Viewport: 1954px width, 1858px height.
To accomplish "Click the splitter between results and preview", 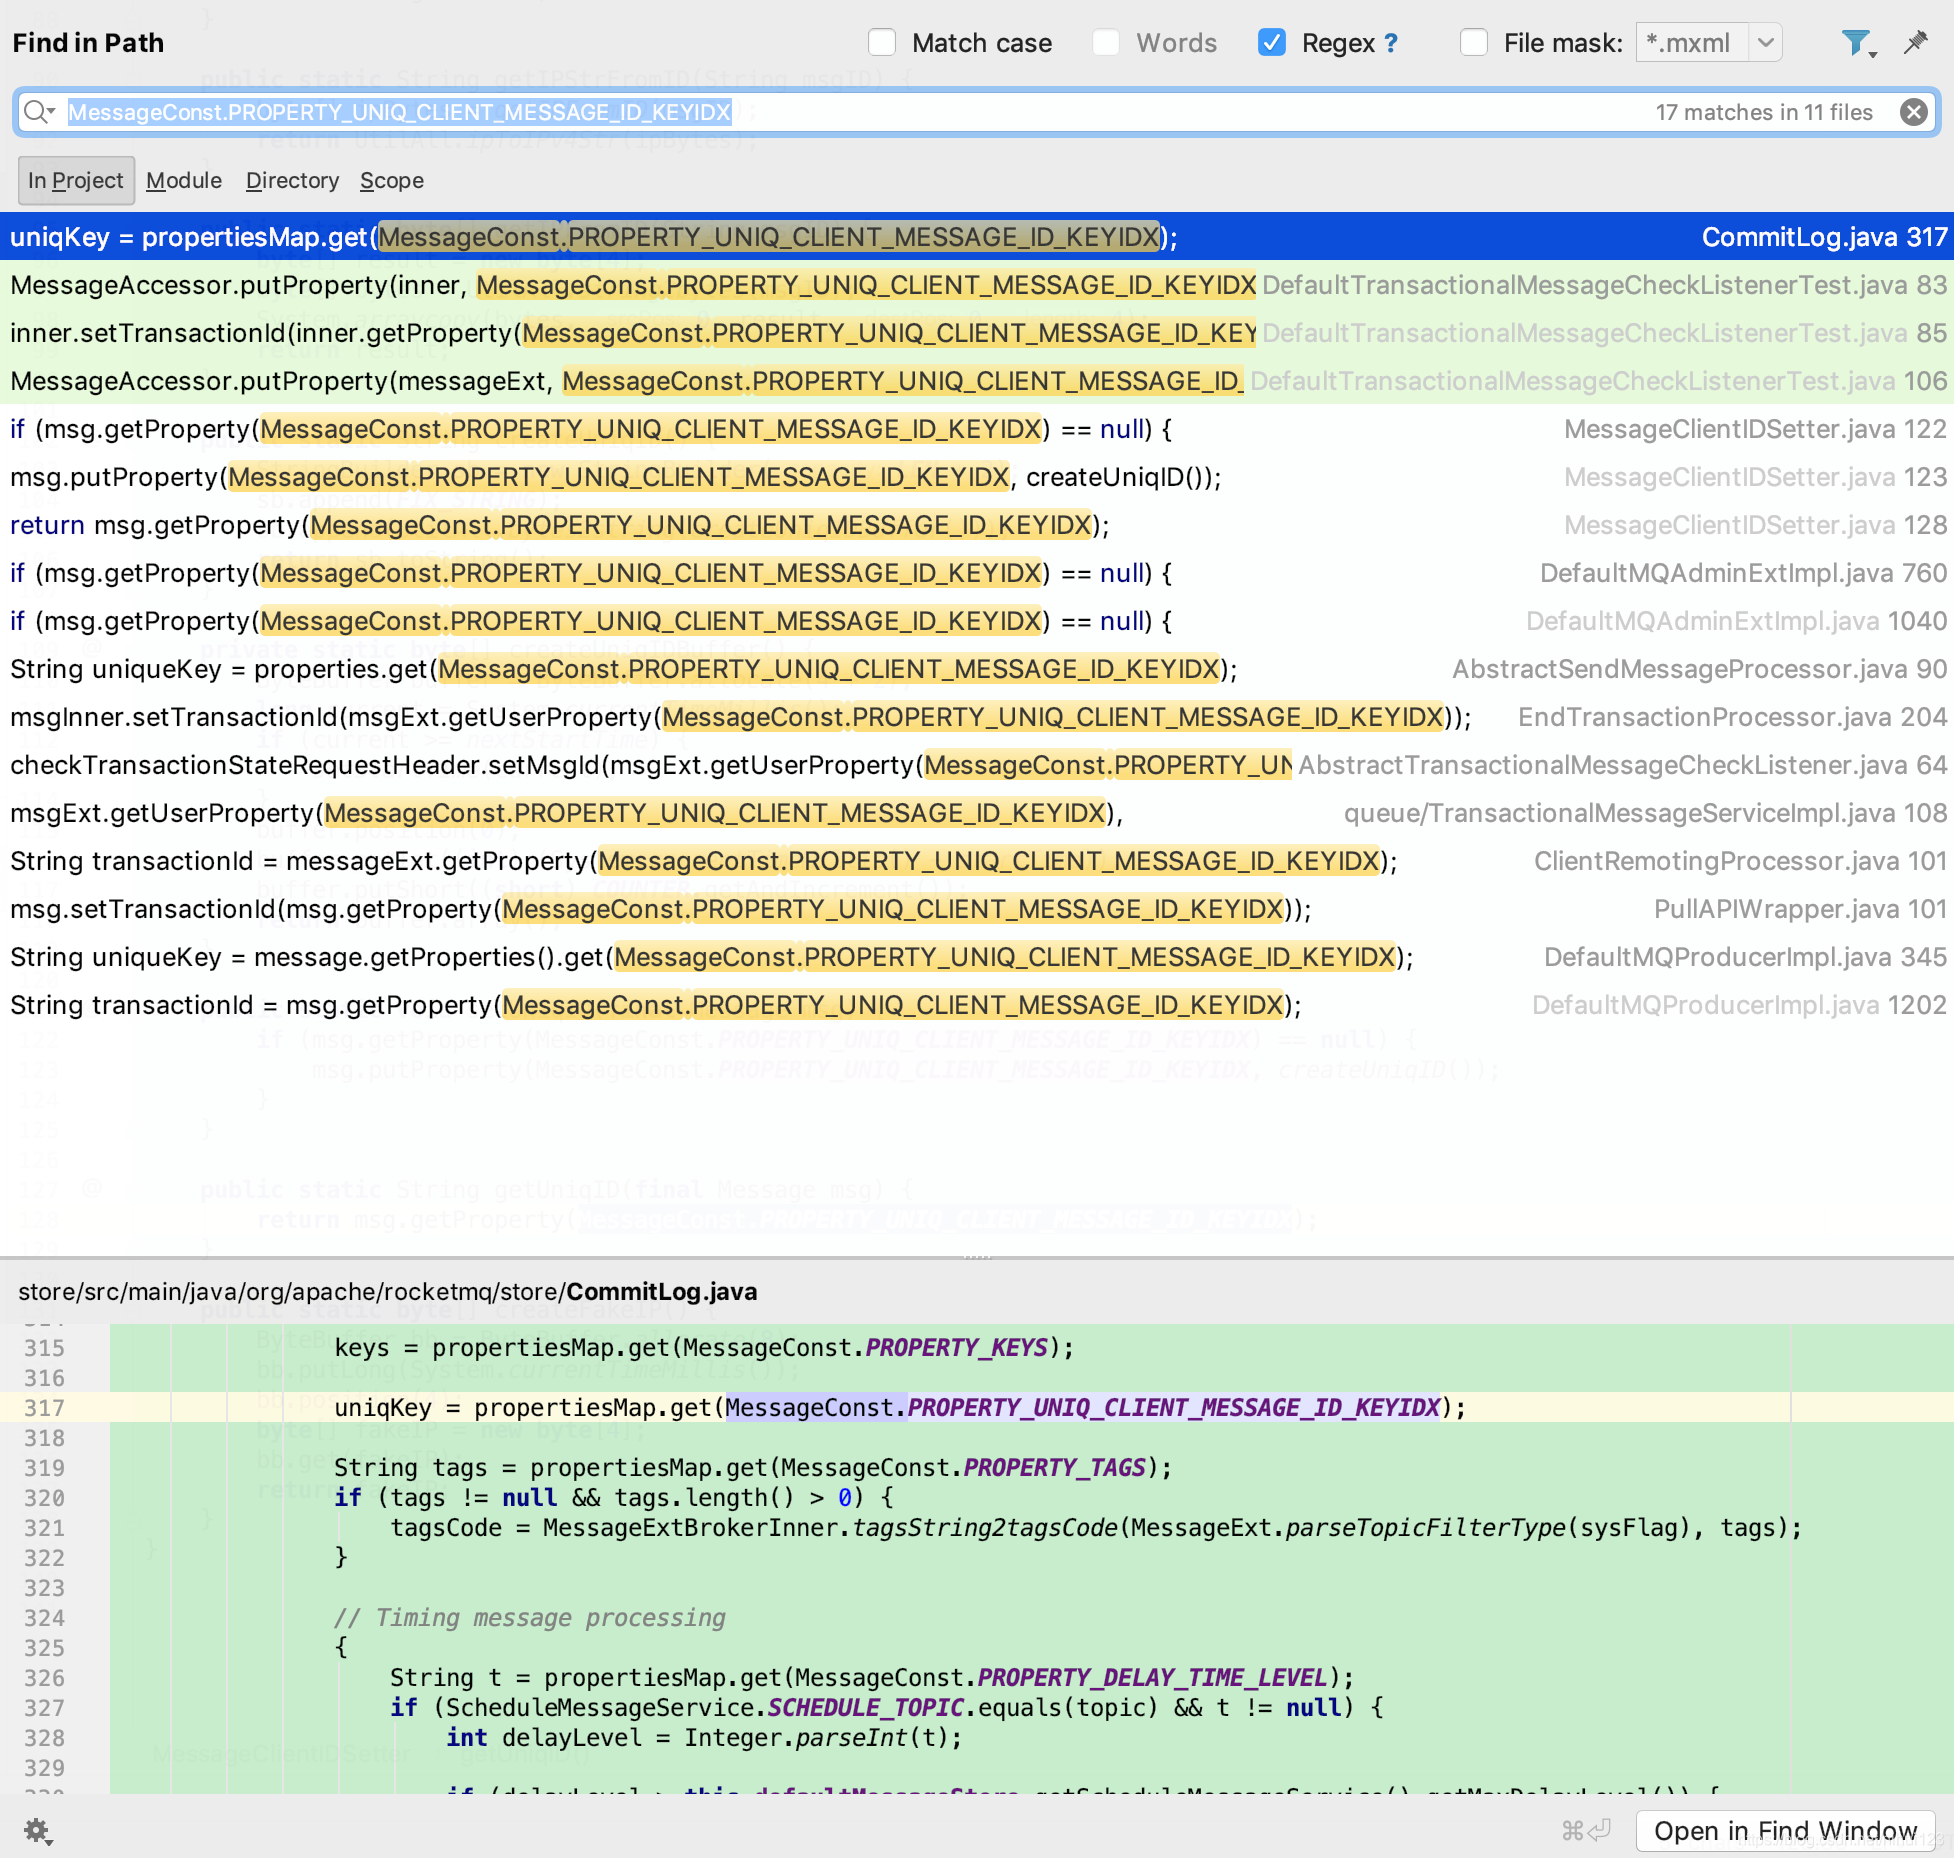I will (x=977, y=1257).
